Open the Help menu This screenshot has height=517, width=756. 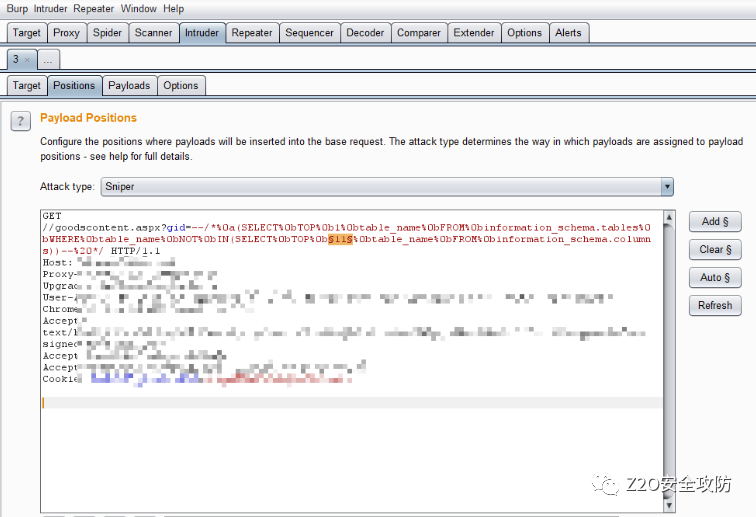click(174, 9)
